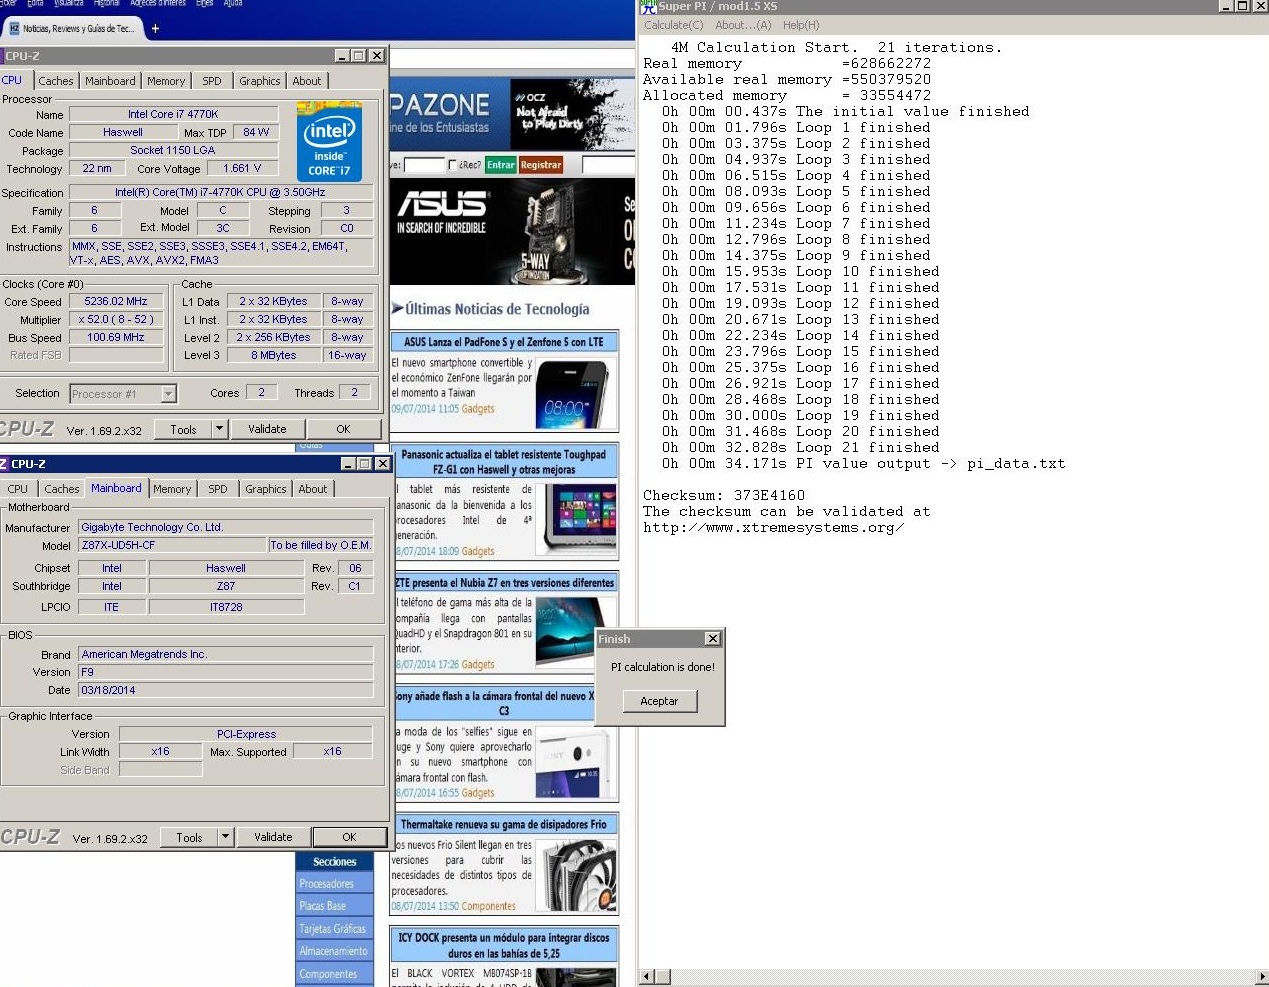1269x987 pixels.
Task: Click the Super PI window title icon
Action: coord(648,6)
